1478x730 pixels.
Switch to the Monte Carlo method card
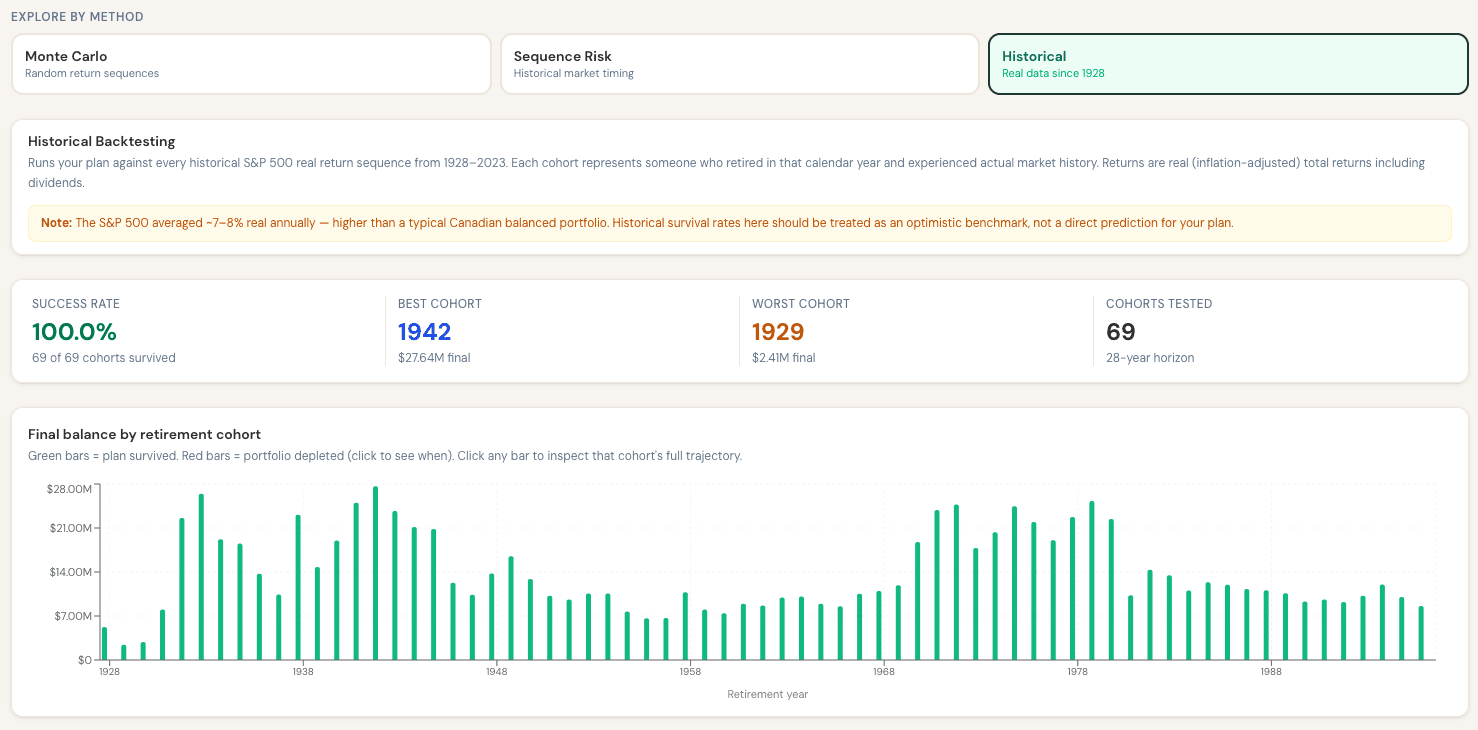[251, 64]
